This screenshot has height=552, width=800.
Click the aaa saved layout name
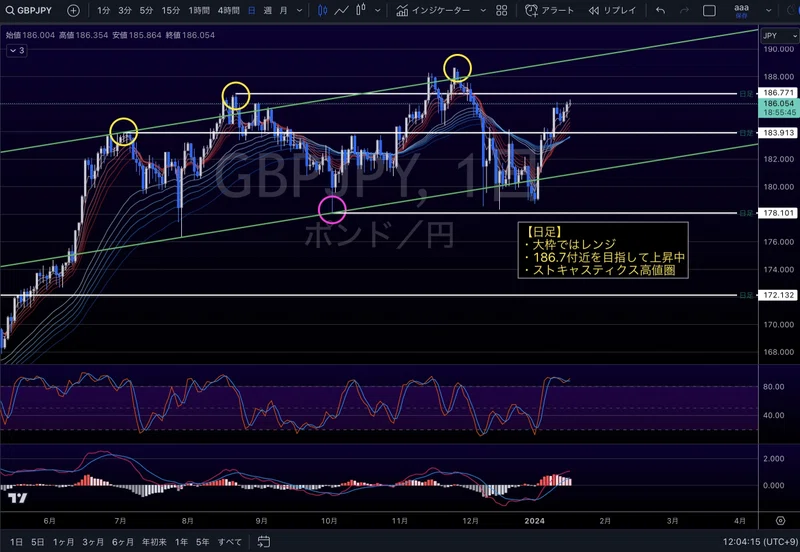(x=741, y=10)
